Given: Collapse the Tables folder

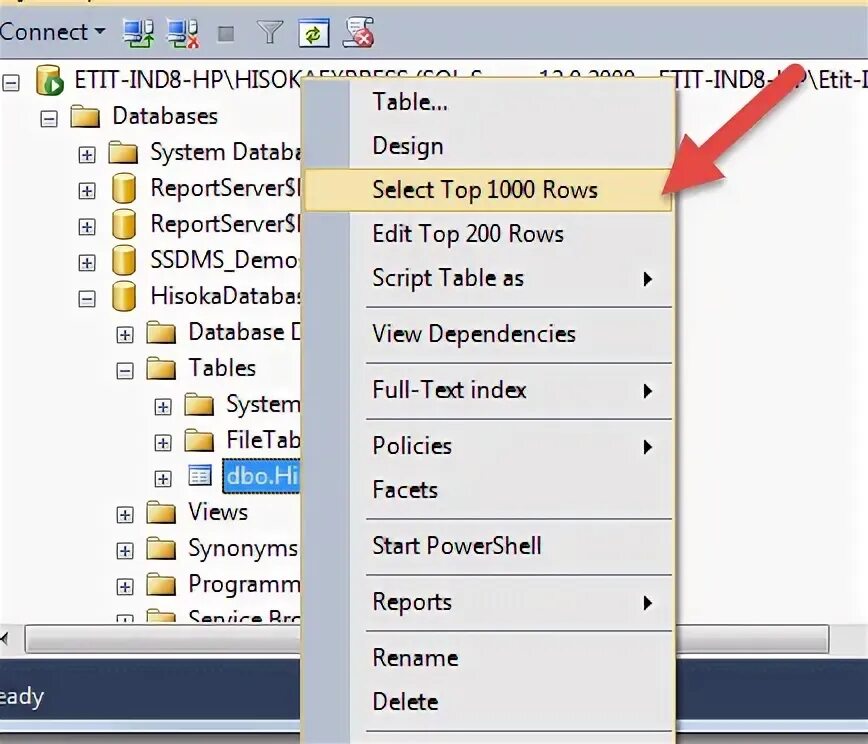Looking at the screenshot, I should [x=124, y=368].
